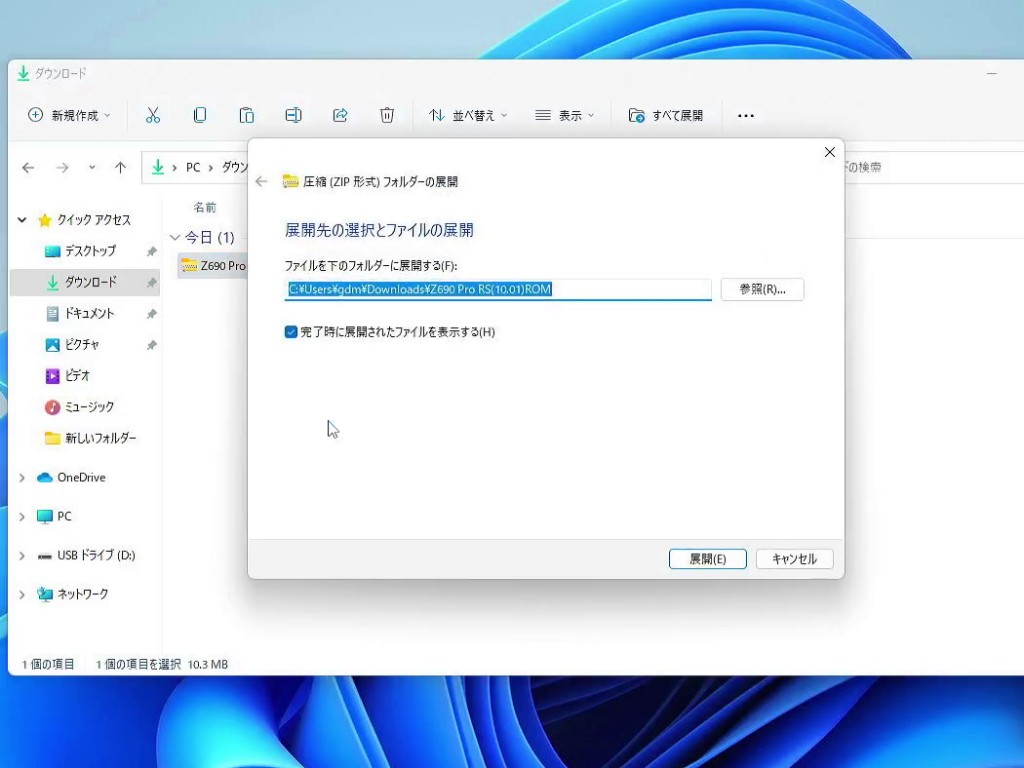Click the Paste clipboard icon
The height and width of the screenshot is (768, 1024).
click(246, 115)
